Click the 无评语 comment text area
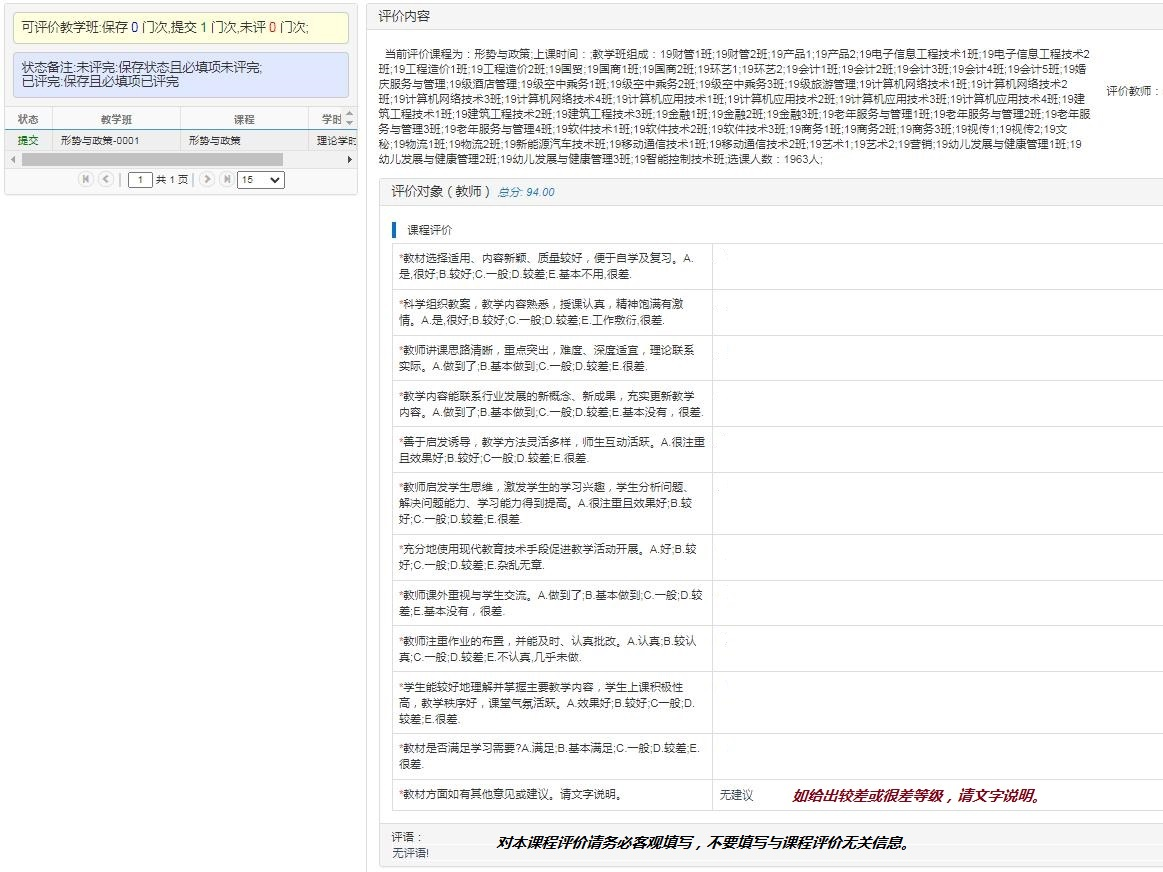 411,853
